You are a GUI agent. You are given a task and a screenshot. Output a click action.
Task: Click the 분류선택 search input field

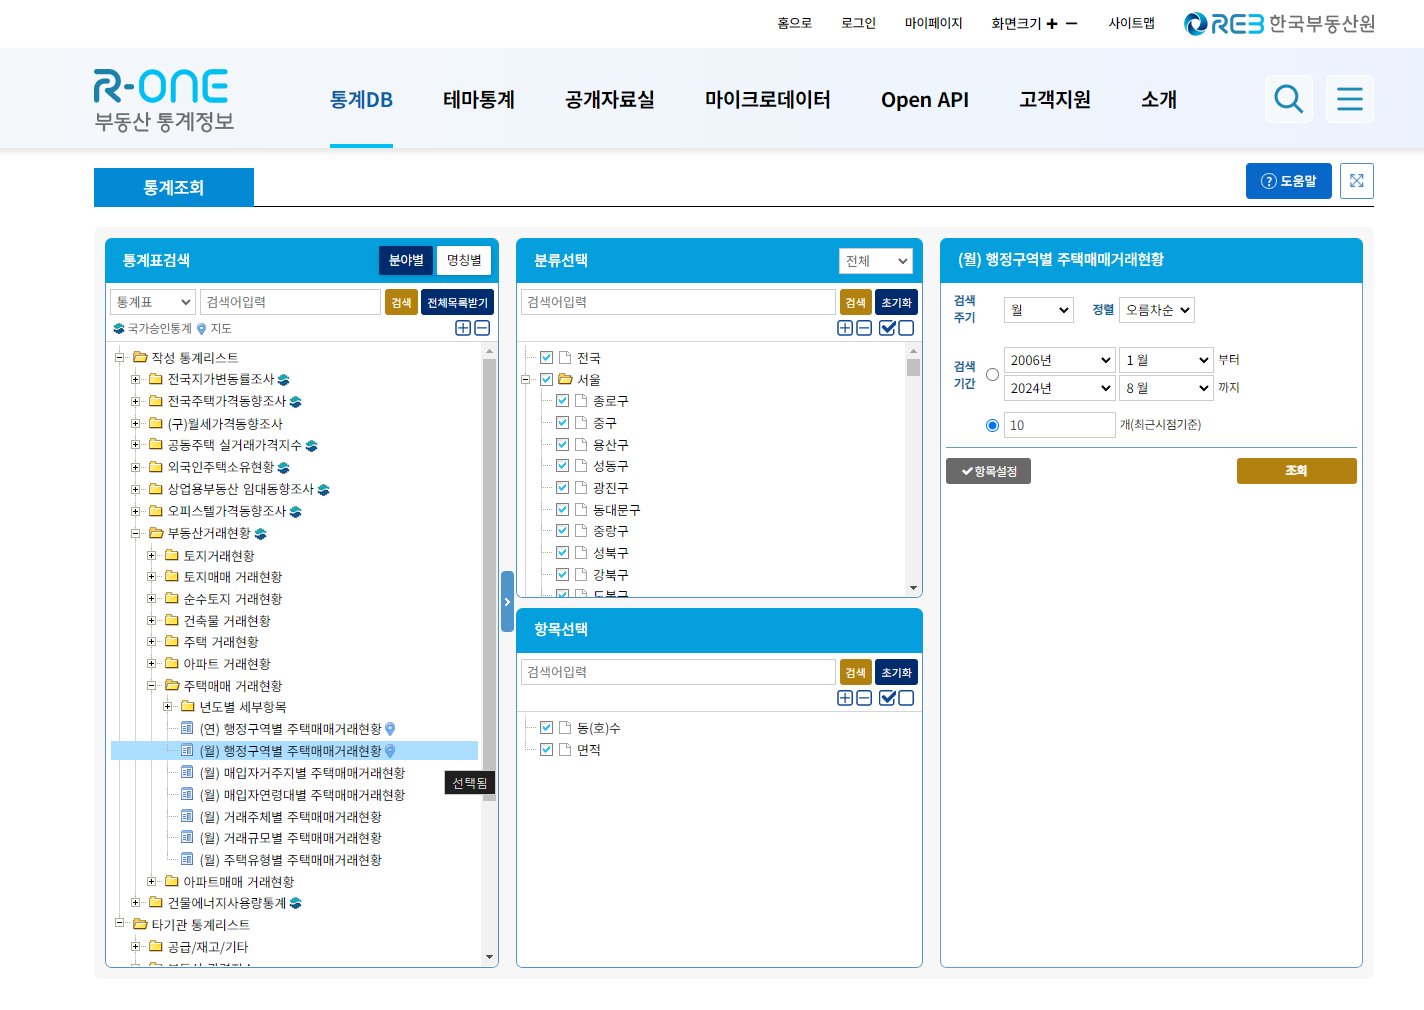tap(677, 302)
